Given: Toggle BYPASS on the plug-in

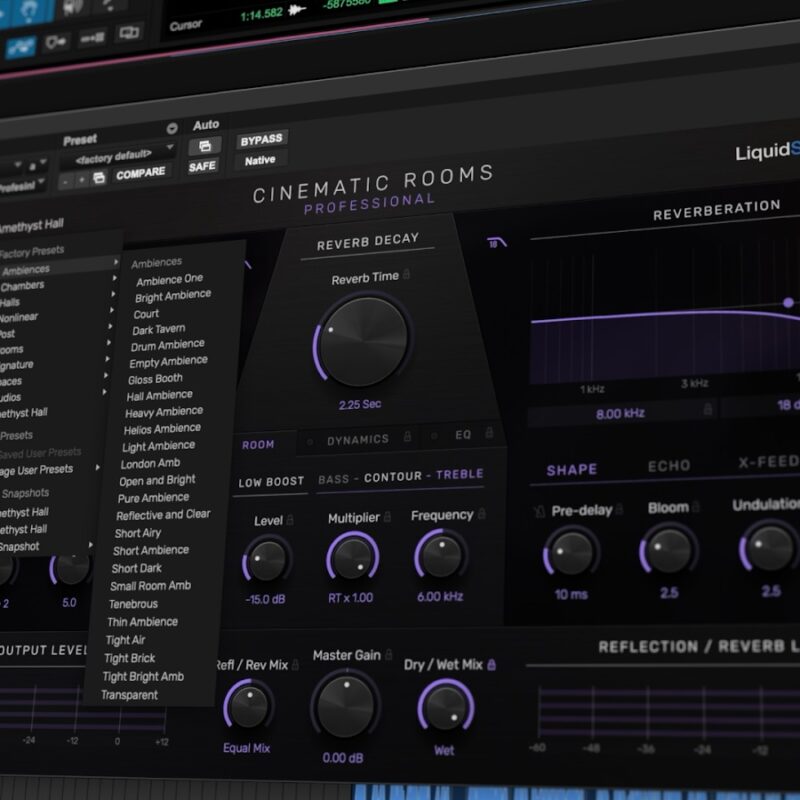Looking at the screenshot, I should pos(261,140).
